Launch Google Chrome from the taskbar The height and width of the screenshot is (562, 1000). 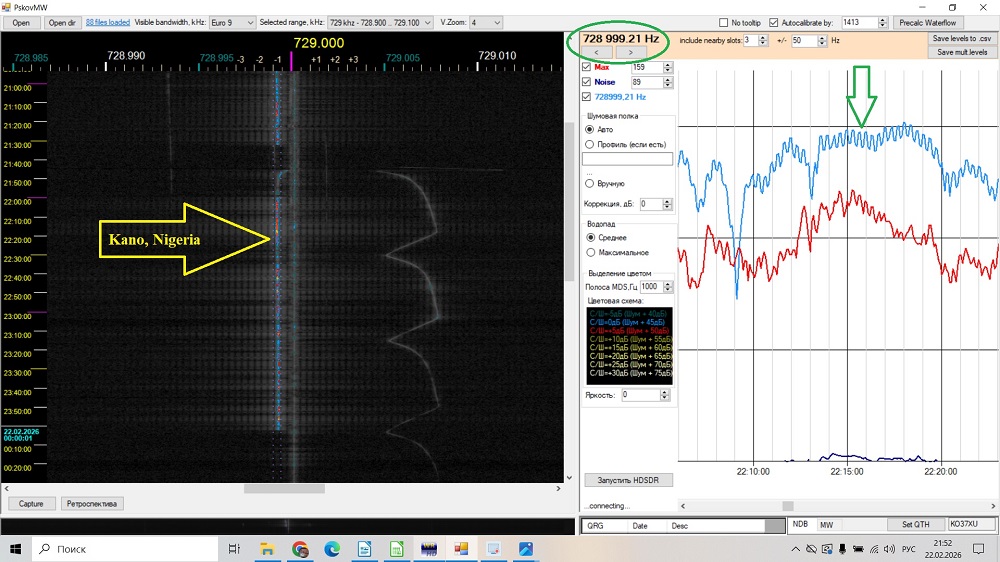pyautogui.click(x=300, y=549)
